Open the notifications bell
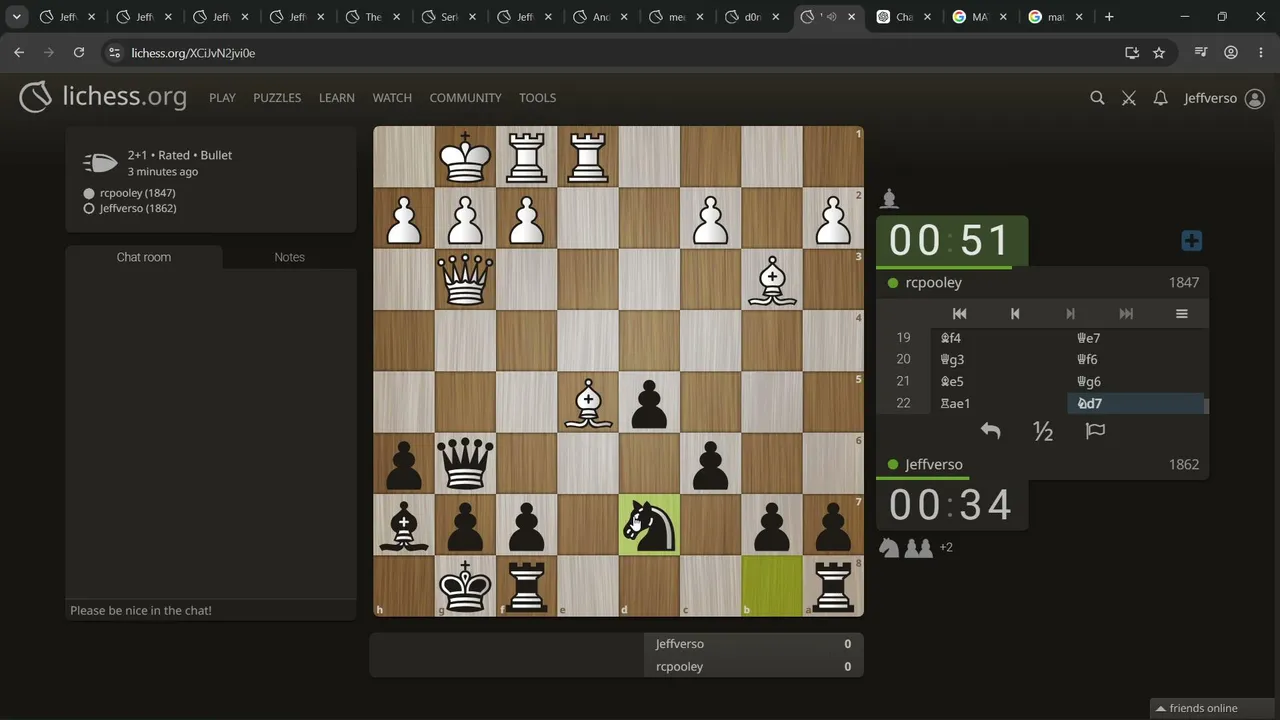This screenshot has width=1280, height=720. tap(1160, 98)
